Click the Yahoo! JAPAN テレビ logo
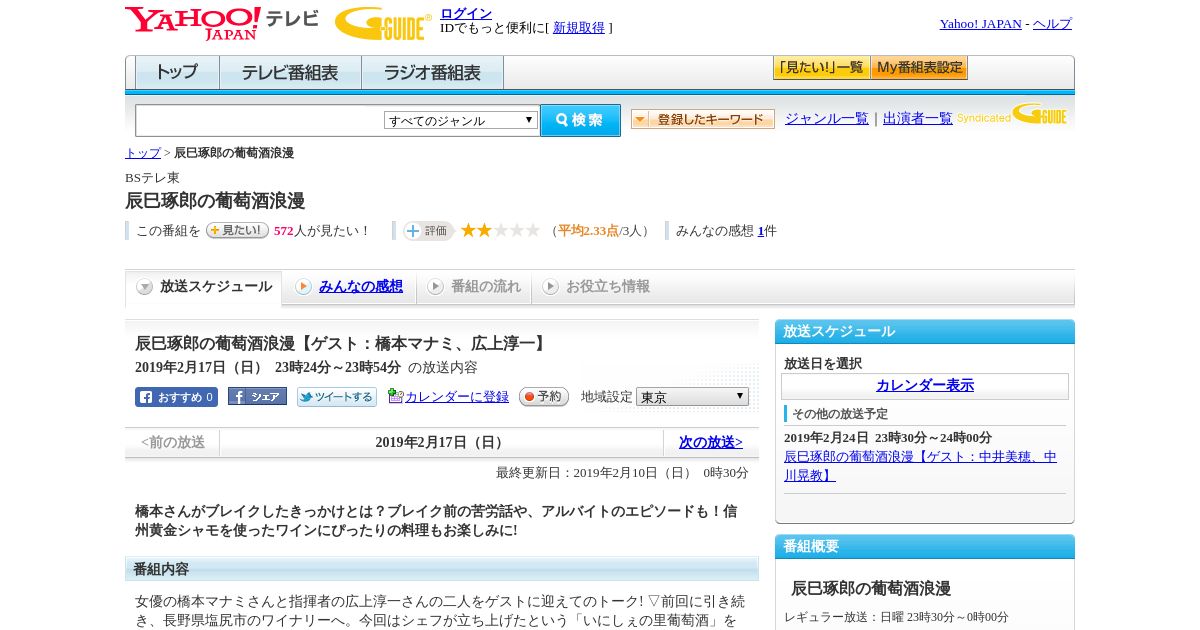 [x=222, y=22]
